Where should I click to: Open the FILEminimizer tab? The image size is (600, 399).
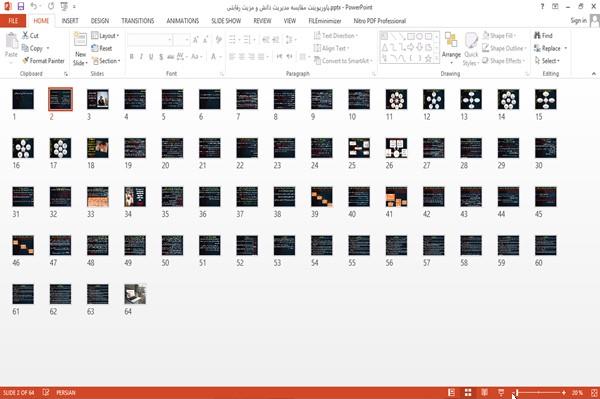[x=325, y=21]
